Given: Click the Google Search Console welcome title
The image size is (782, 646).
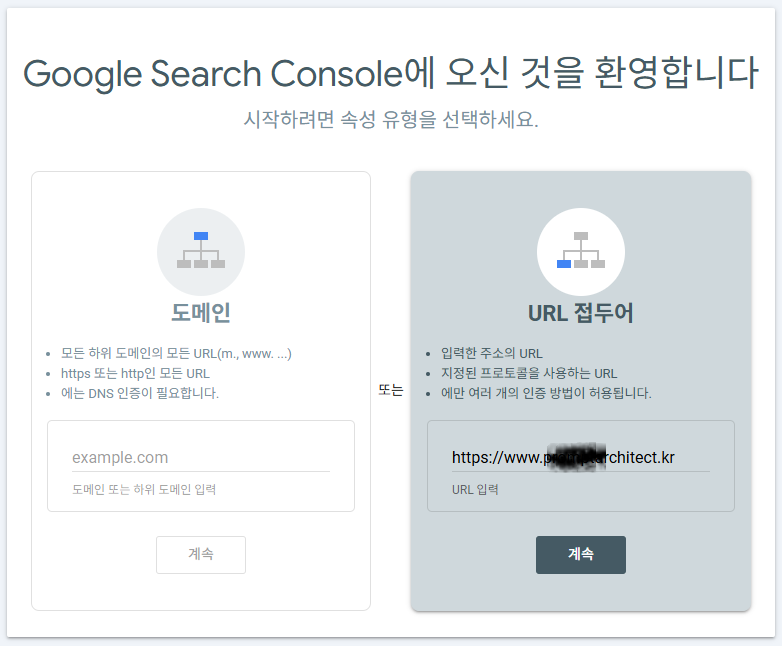Looking at the screenshot, I should tap(391, 73).
